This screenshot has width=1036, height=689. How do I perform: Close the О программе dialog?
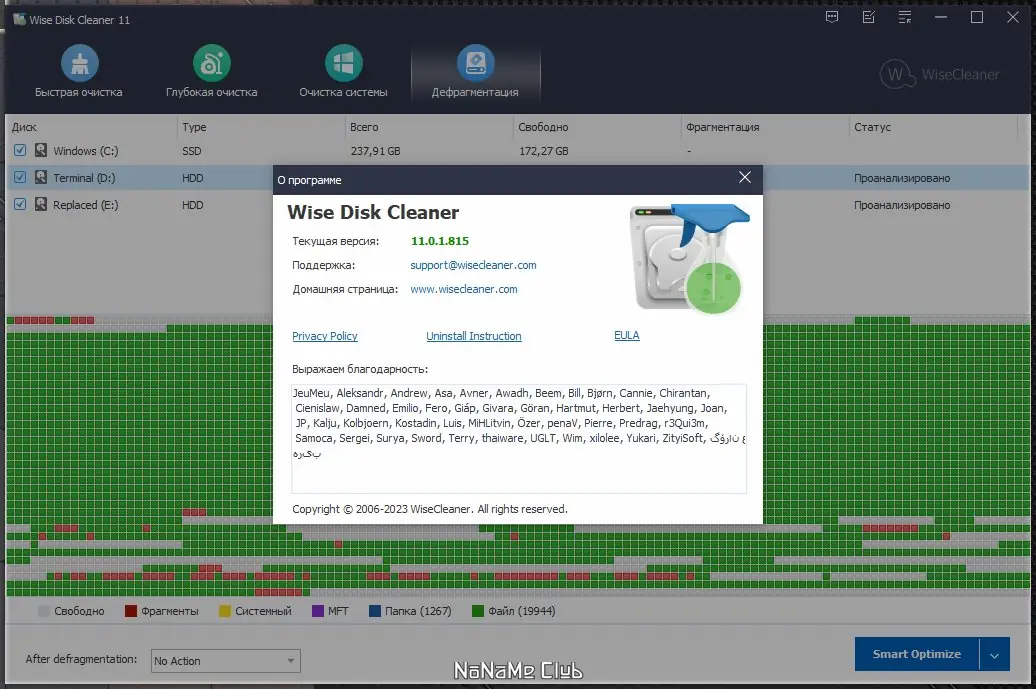pyautogui.click(x=744, y=177)
